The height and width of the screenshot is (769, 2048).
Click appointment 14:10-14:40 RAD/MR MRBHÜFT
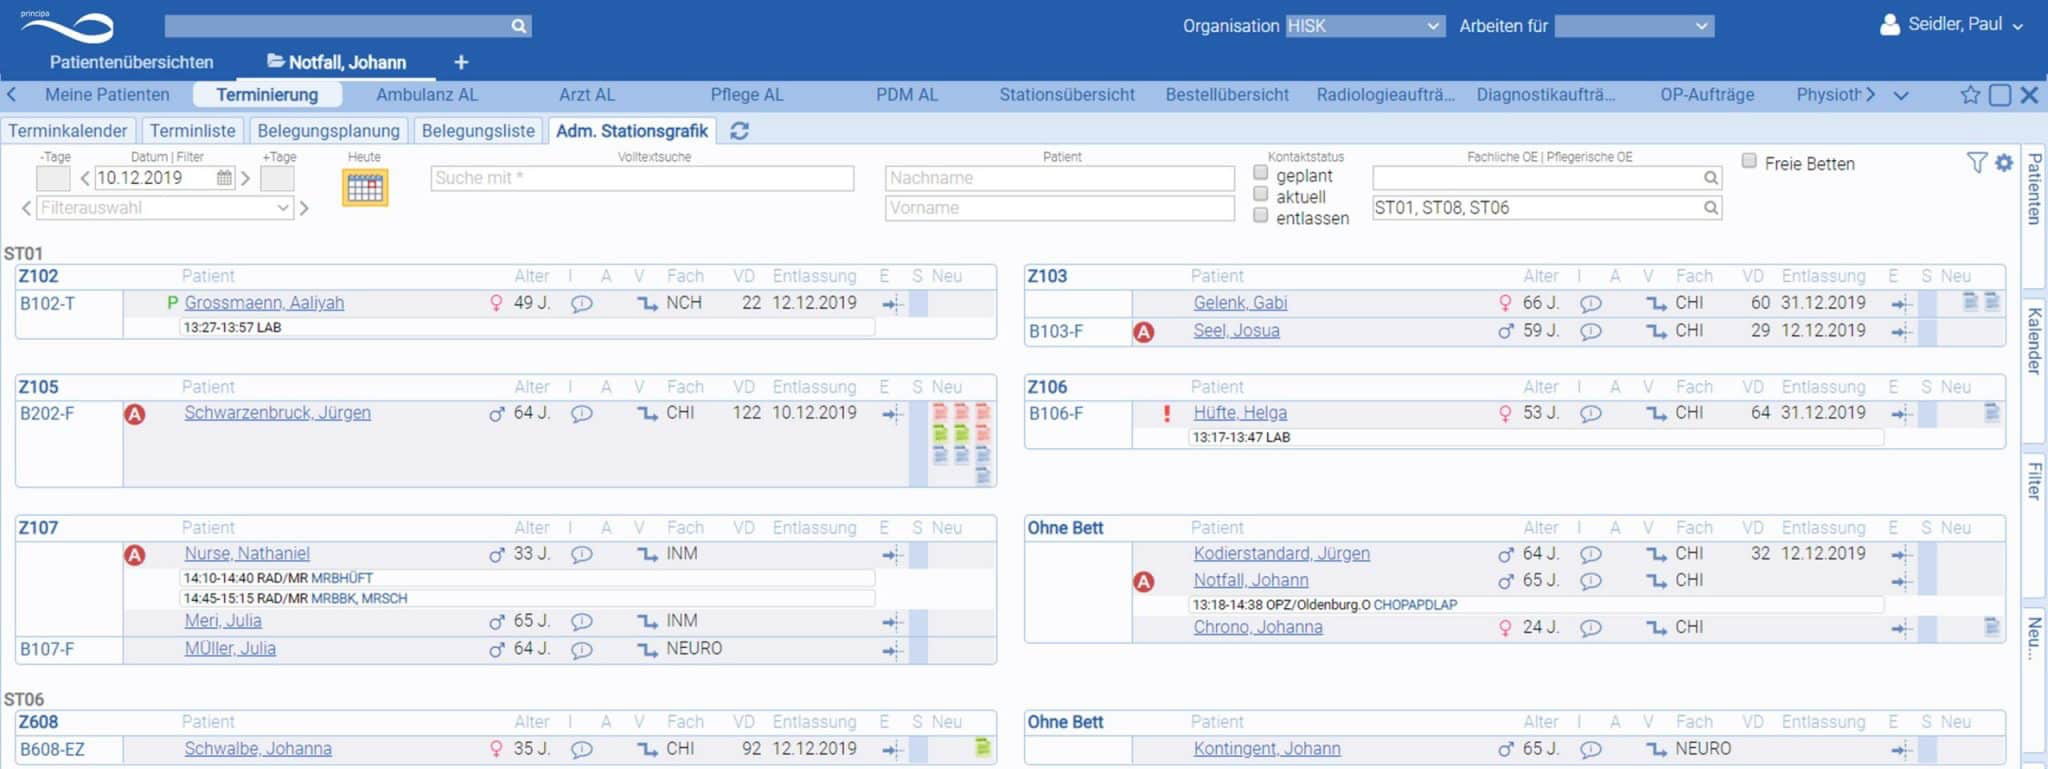527,578
